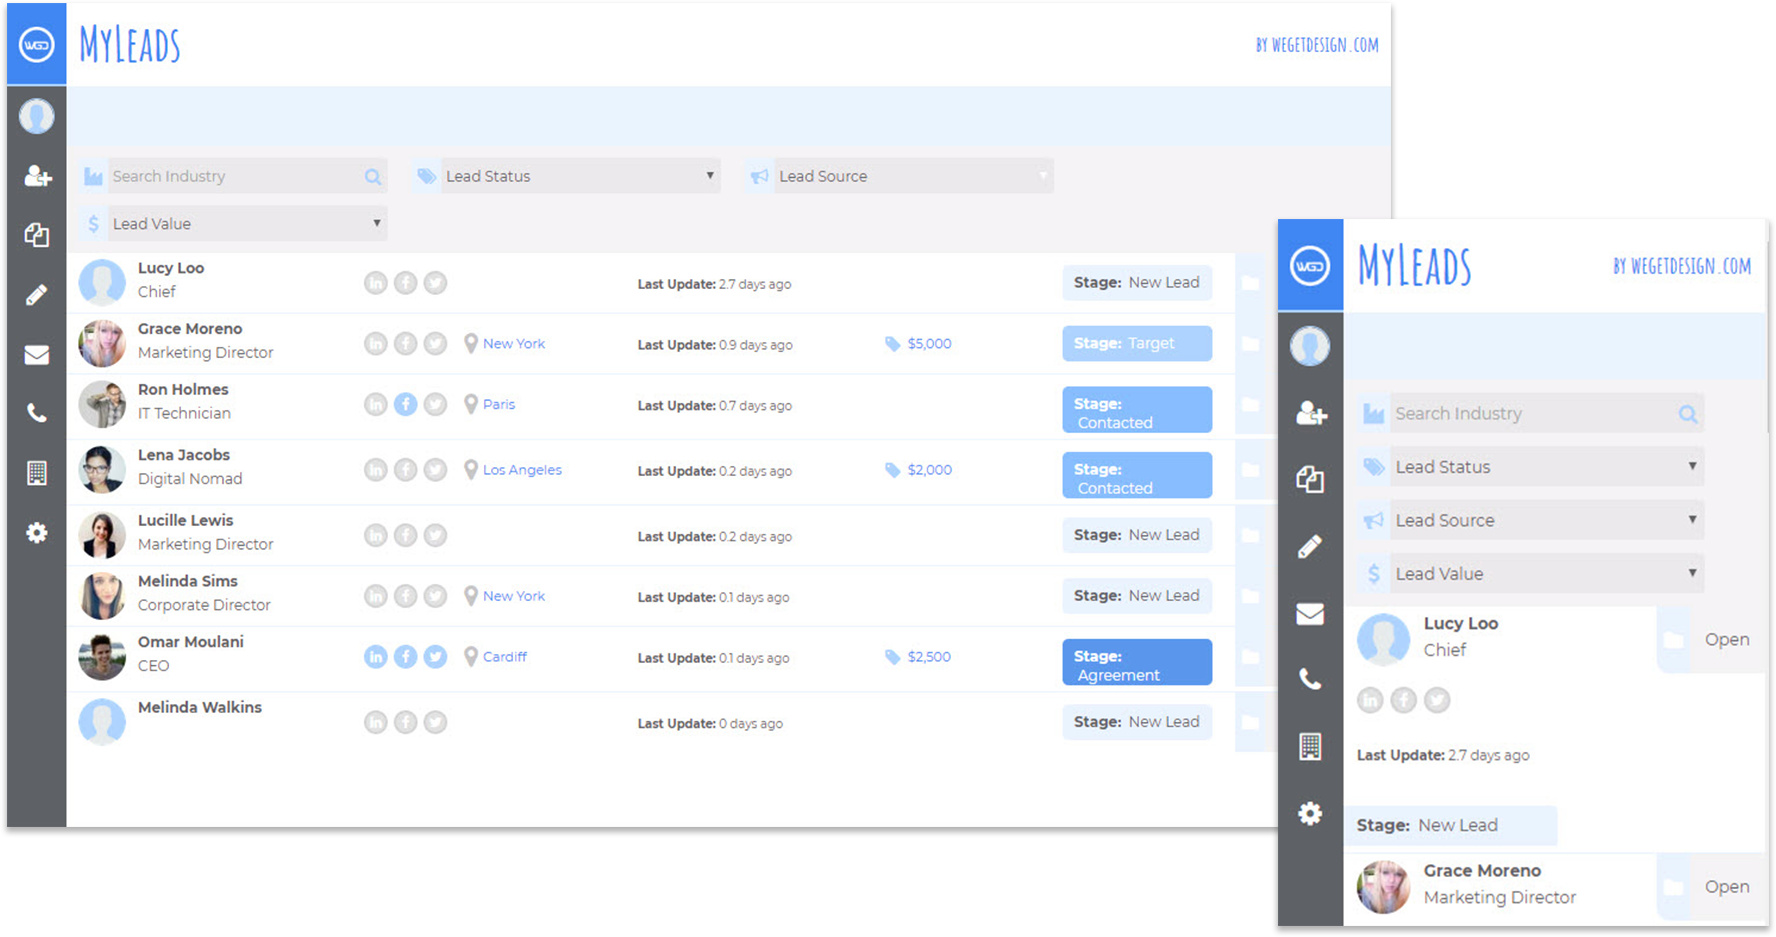Click Lucy Loo's Stage: New Lead in mobile view

(x=1450, y=826)
